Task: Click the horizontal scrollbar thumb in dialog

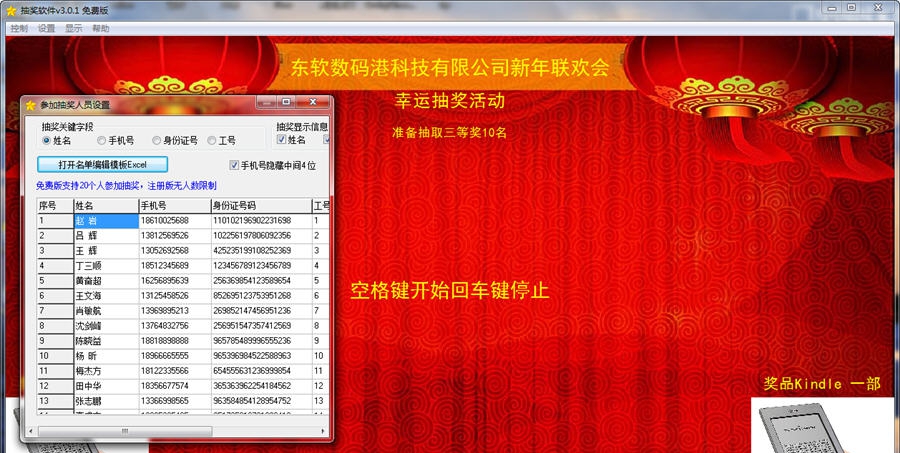Action: click(x=125, y=431)
